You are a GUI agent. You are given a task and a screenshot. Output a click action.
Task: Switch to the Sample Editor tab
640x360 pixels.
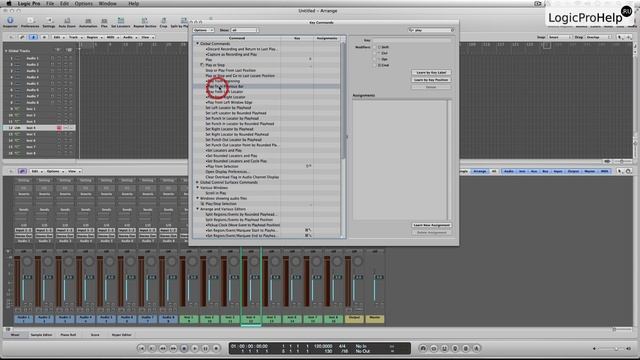(x=41, y=335)
